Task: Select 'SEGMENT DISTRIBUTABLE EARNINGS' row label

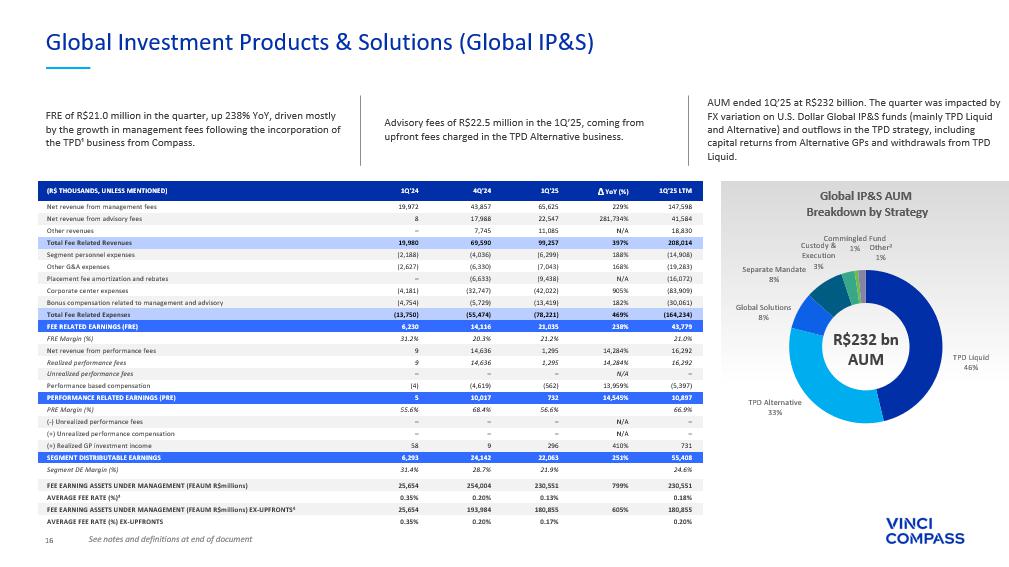Action: (x=104, y=458)
